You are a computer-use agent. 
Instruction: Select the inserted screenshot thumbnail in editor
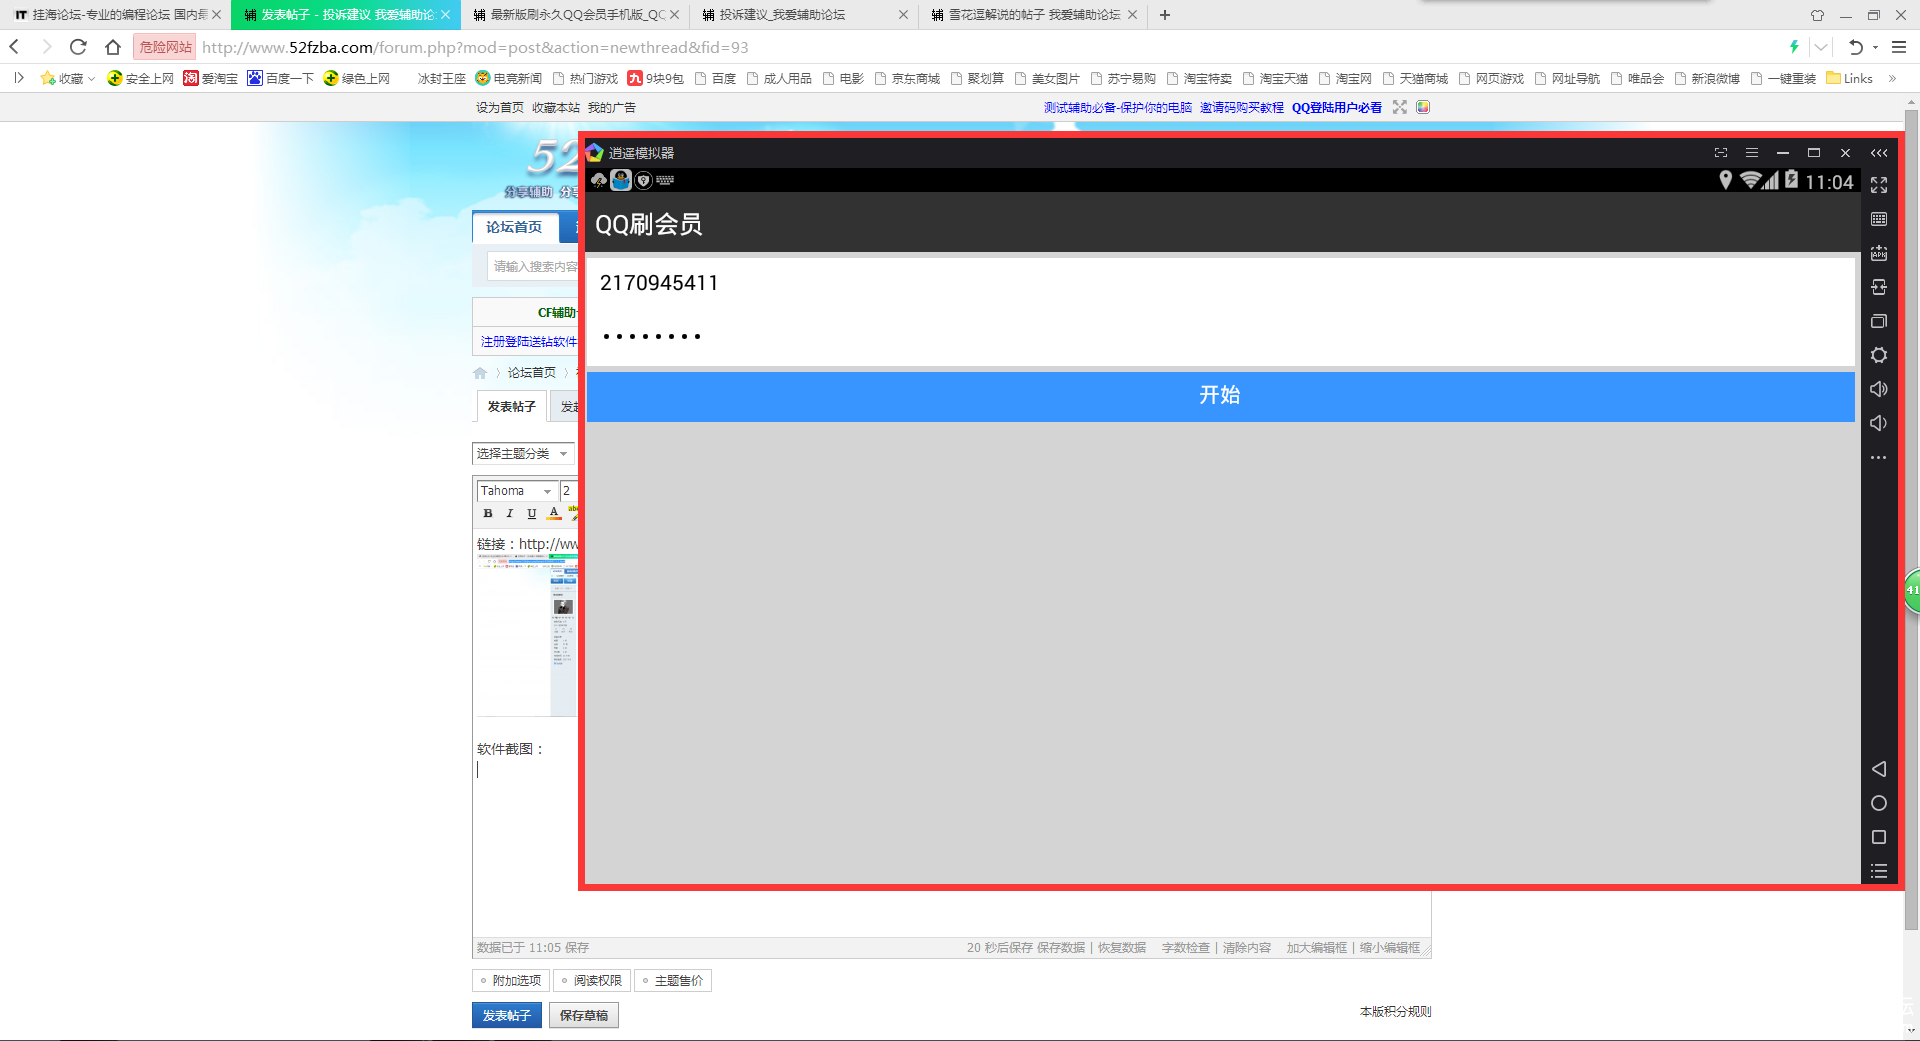pyautogui.click(x=527, y=635)
